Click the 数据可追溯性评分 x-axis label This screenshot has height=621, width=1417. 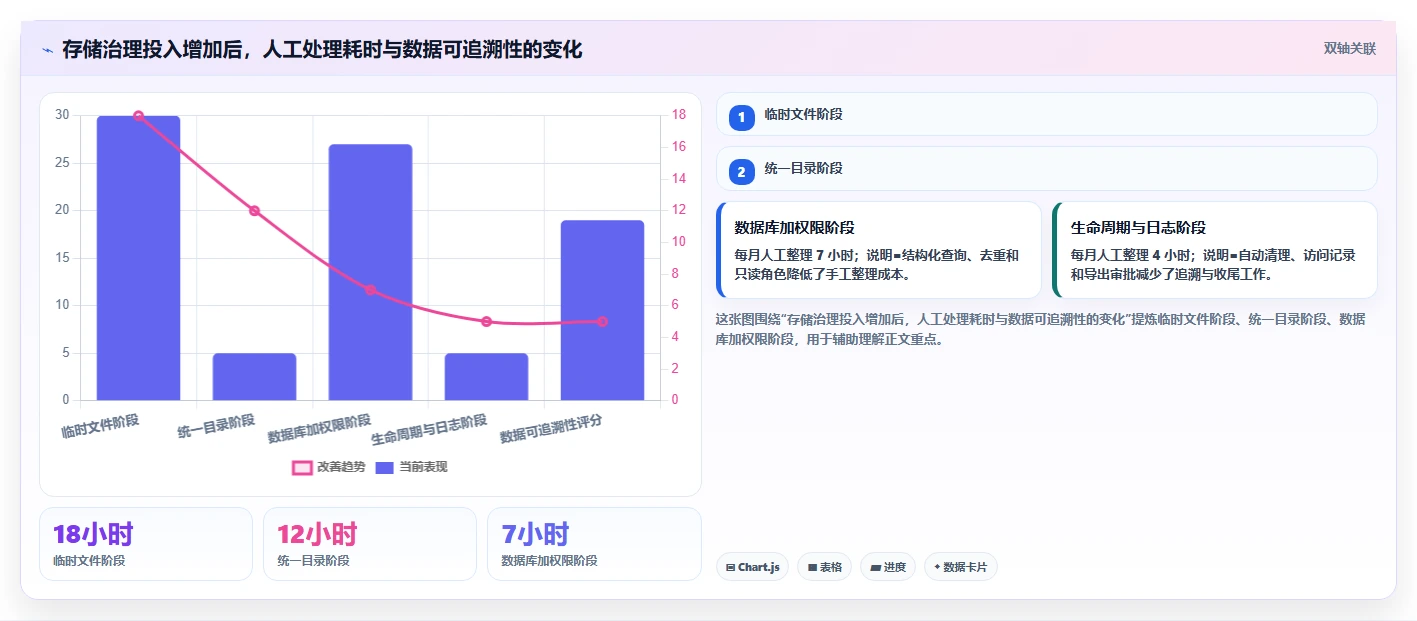click(551, 429)
